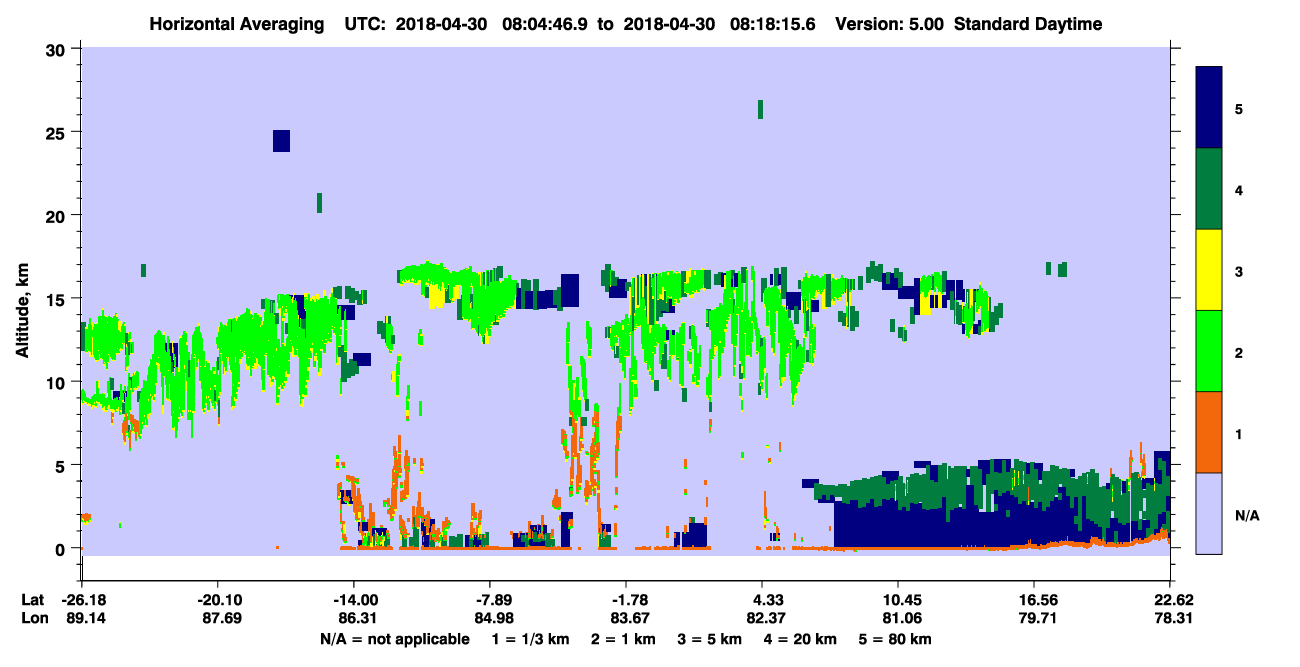Click the 'Standard Daytime' text
Viewport: 1300px width, 667px height.
1028,24
